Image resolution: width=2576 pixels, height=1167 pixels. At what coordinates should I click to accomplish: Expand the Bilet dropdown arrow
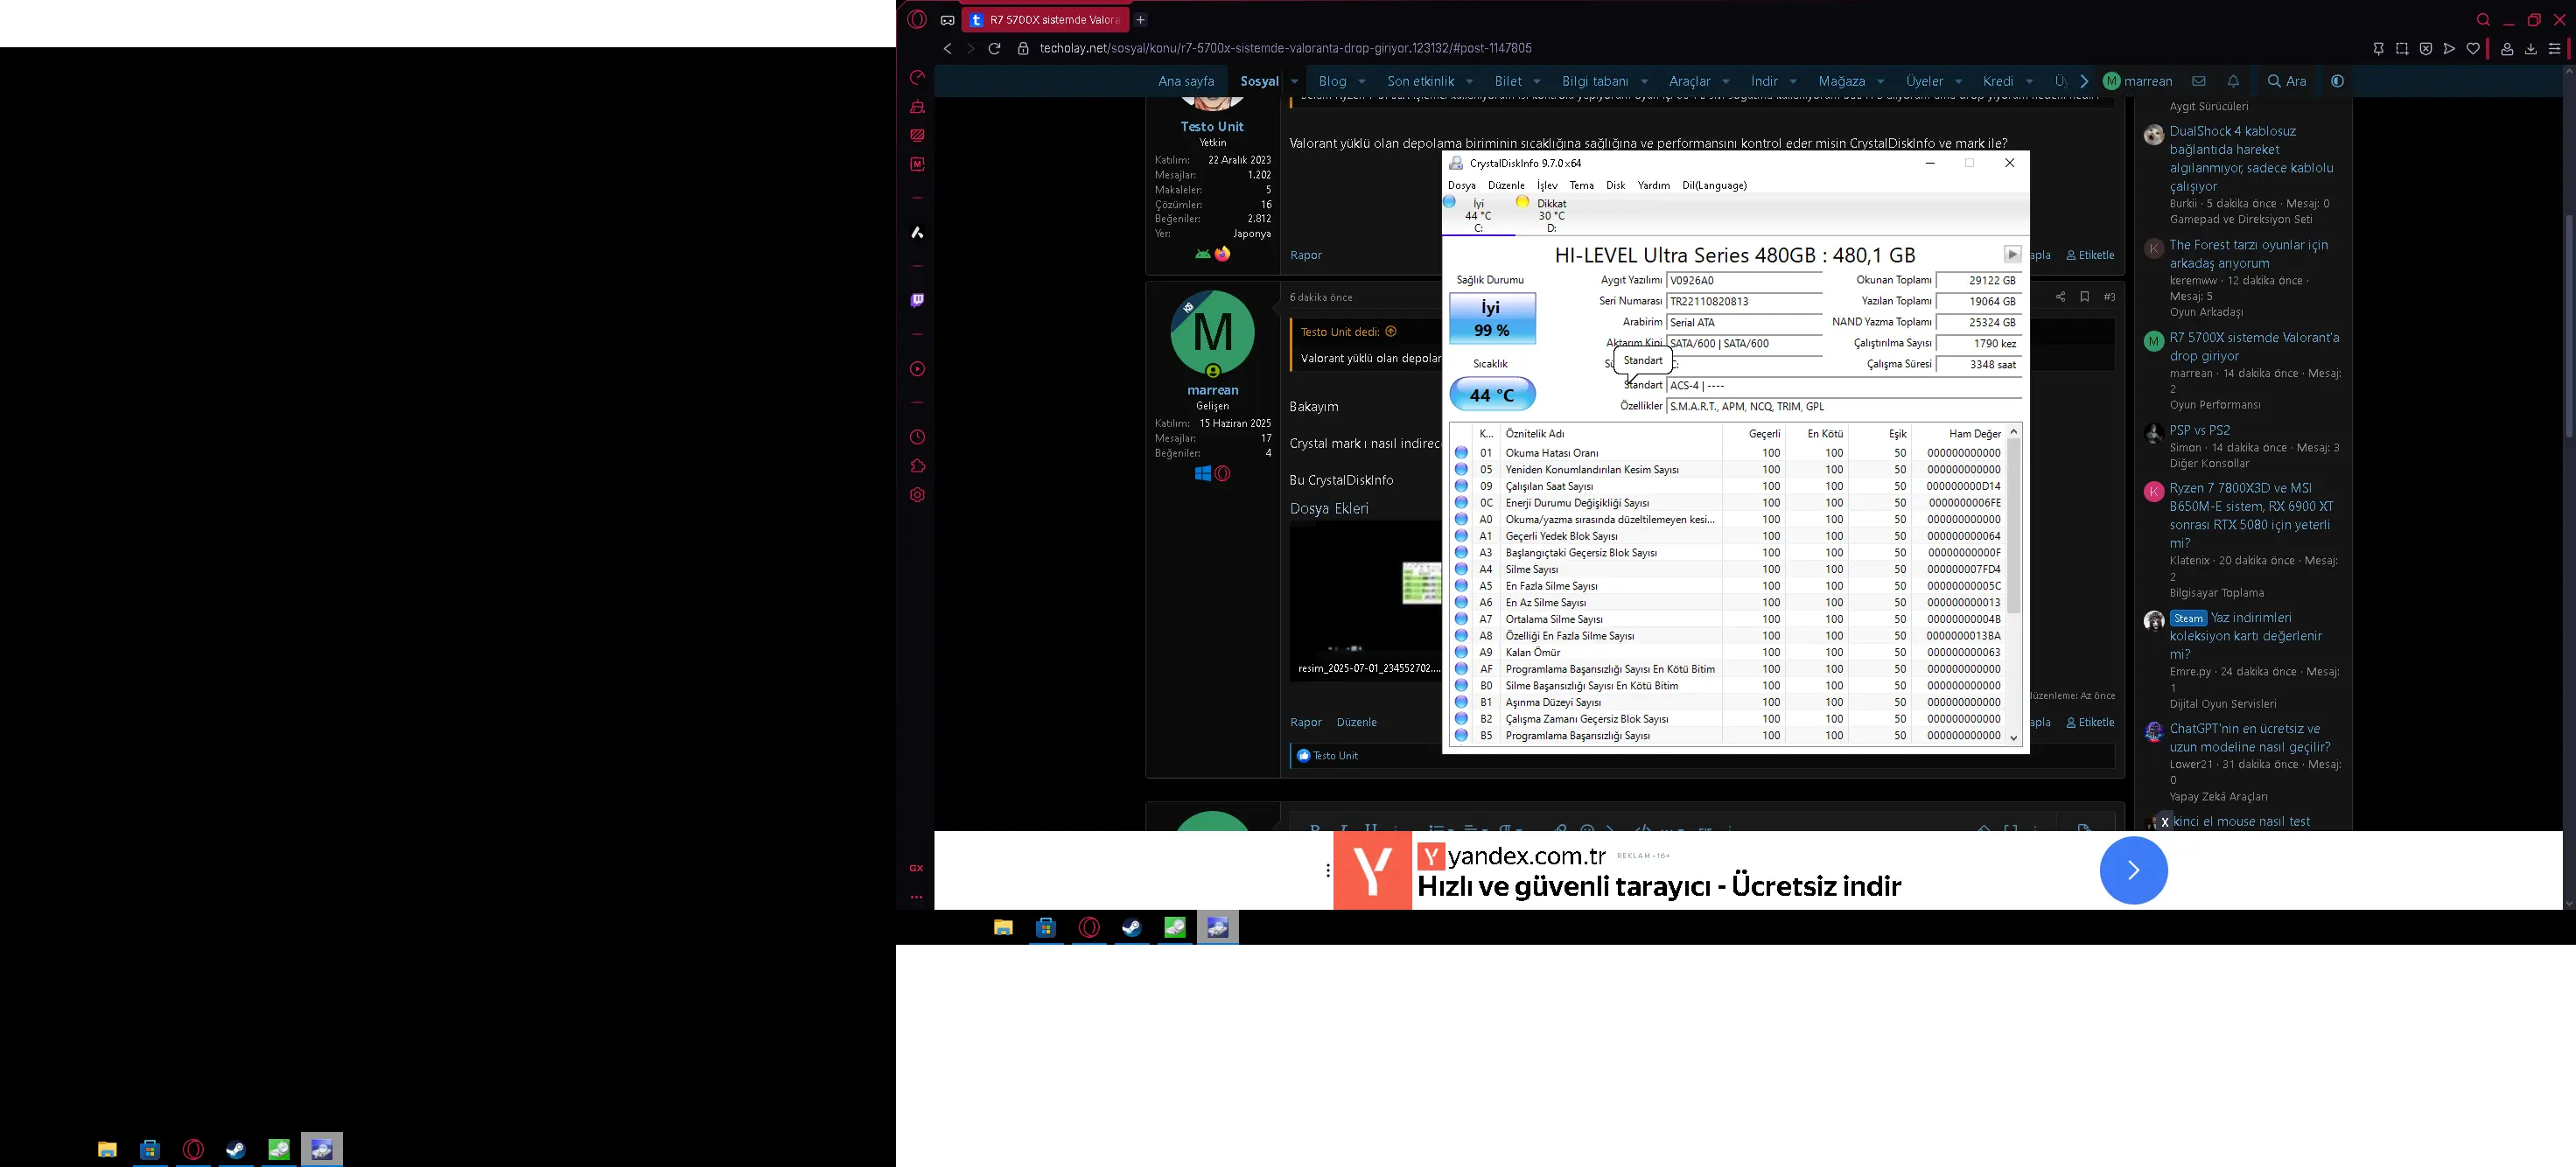pyautogui.click(x=1536, y=81)
